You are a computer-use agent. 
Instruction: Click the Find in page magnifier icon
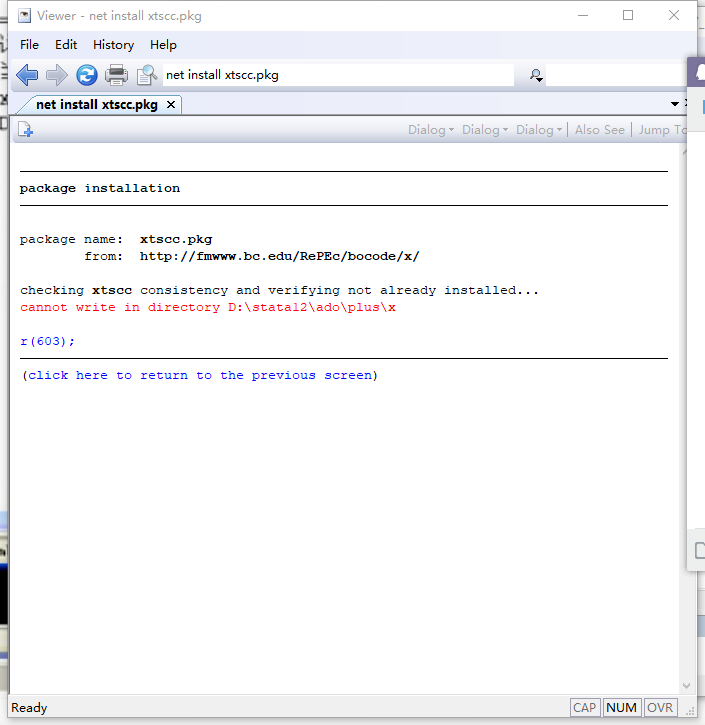click(147, 75)
